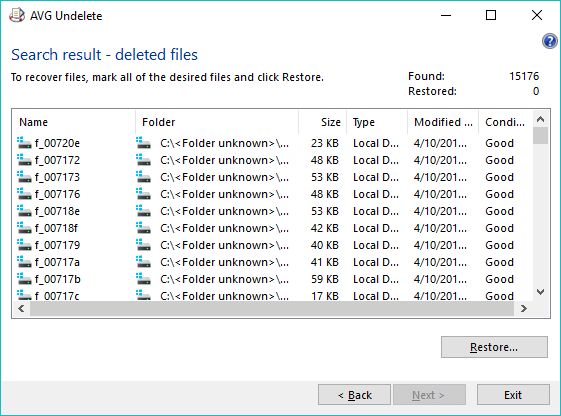This screenshot has height=416, width=561.
Task: Select the f_007179 file row
Action: click(x=272, y=245)
